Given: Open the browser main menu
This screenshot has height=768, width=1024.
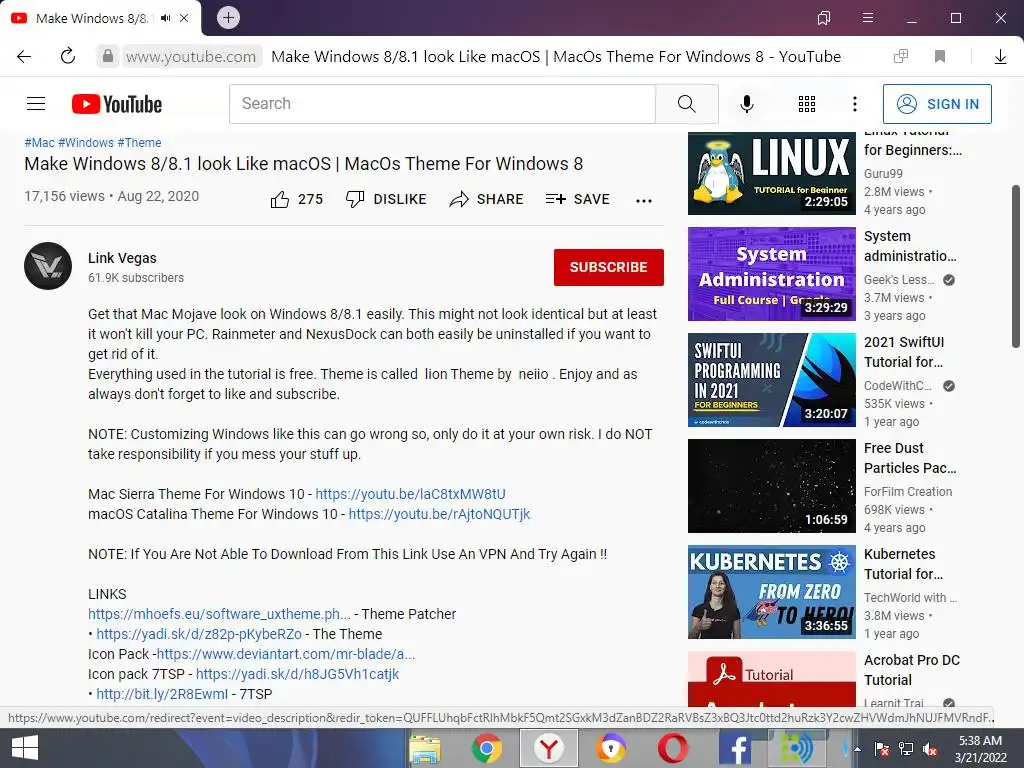Looking at the screenshot, I should pyautogui.click(x=867, y=18).
